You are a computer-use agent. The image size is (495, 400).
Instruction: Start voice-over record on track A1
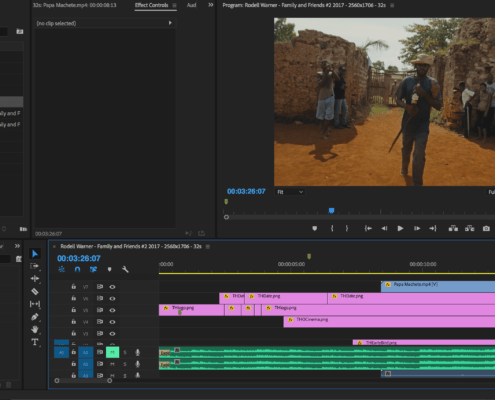click(x=137, y=352)
